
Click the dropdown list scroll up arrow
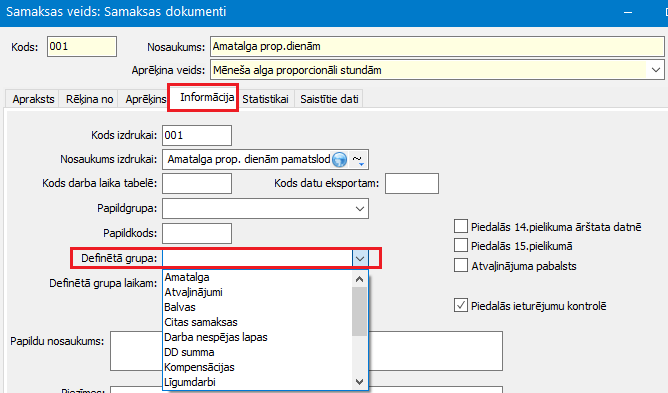coord(360,279)
